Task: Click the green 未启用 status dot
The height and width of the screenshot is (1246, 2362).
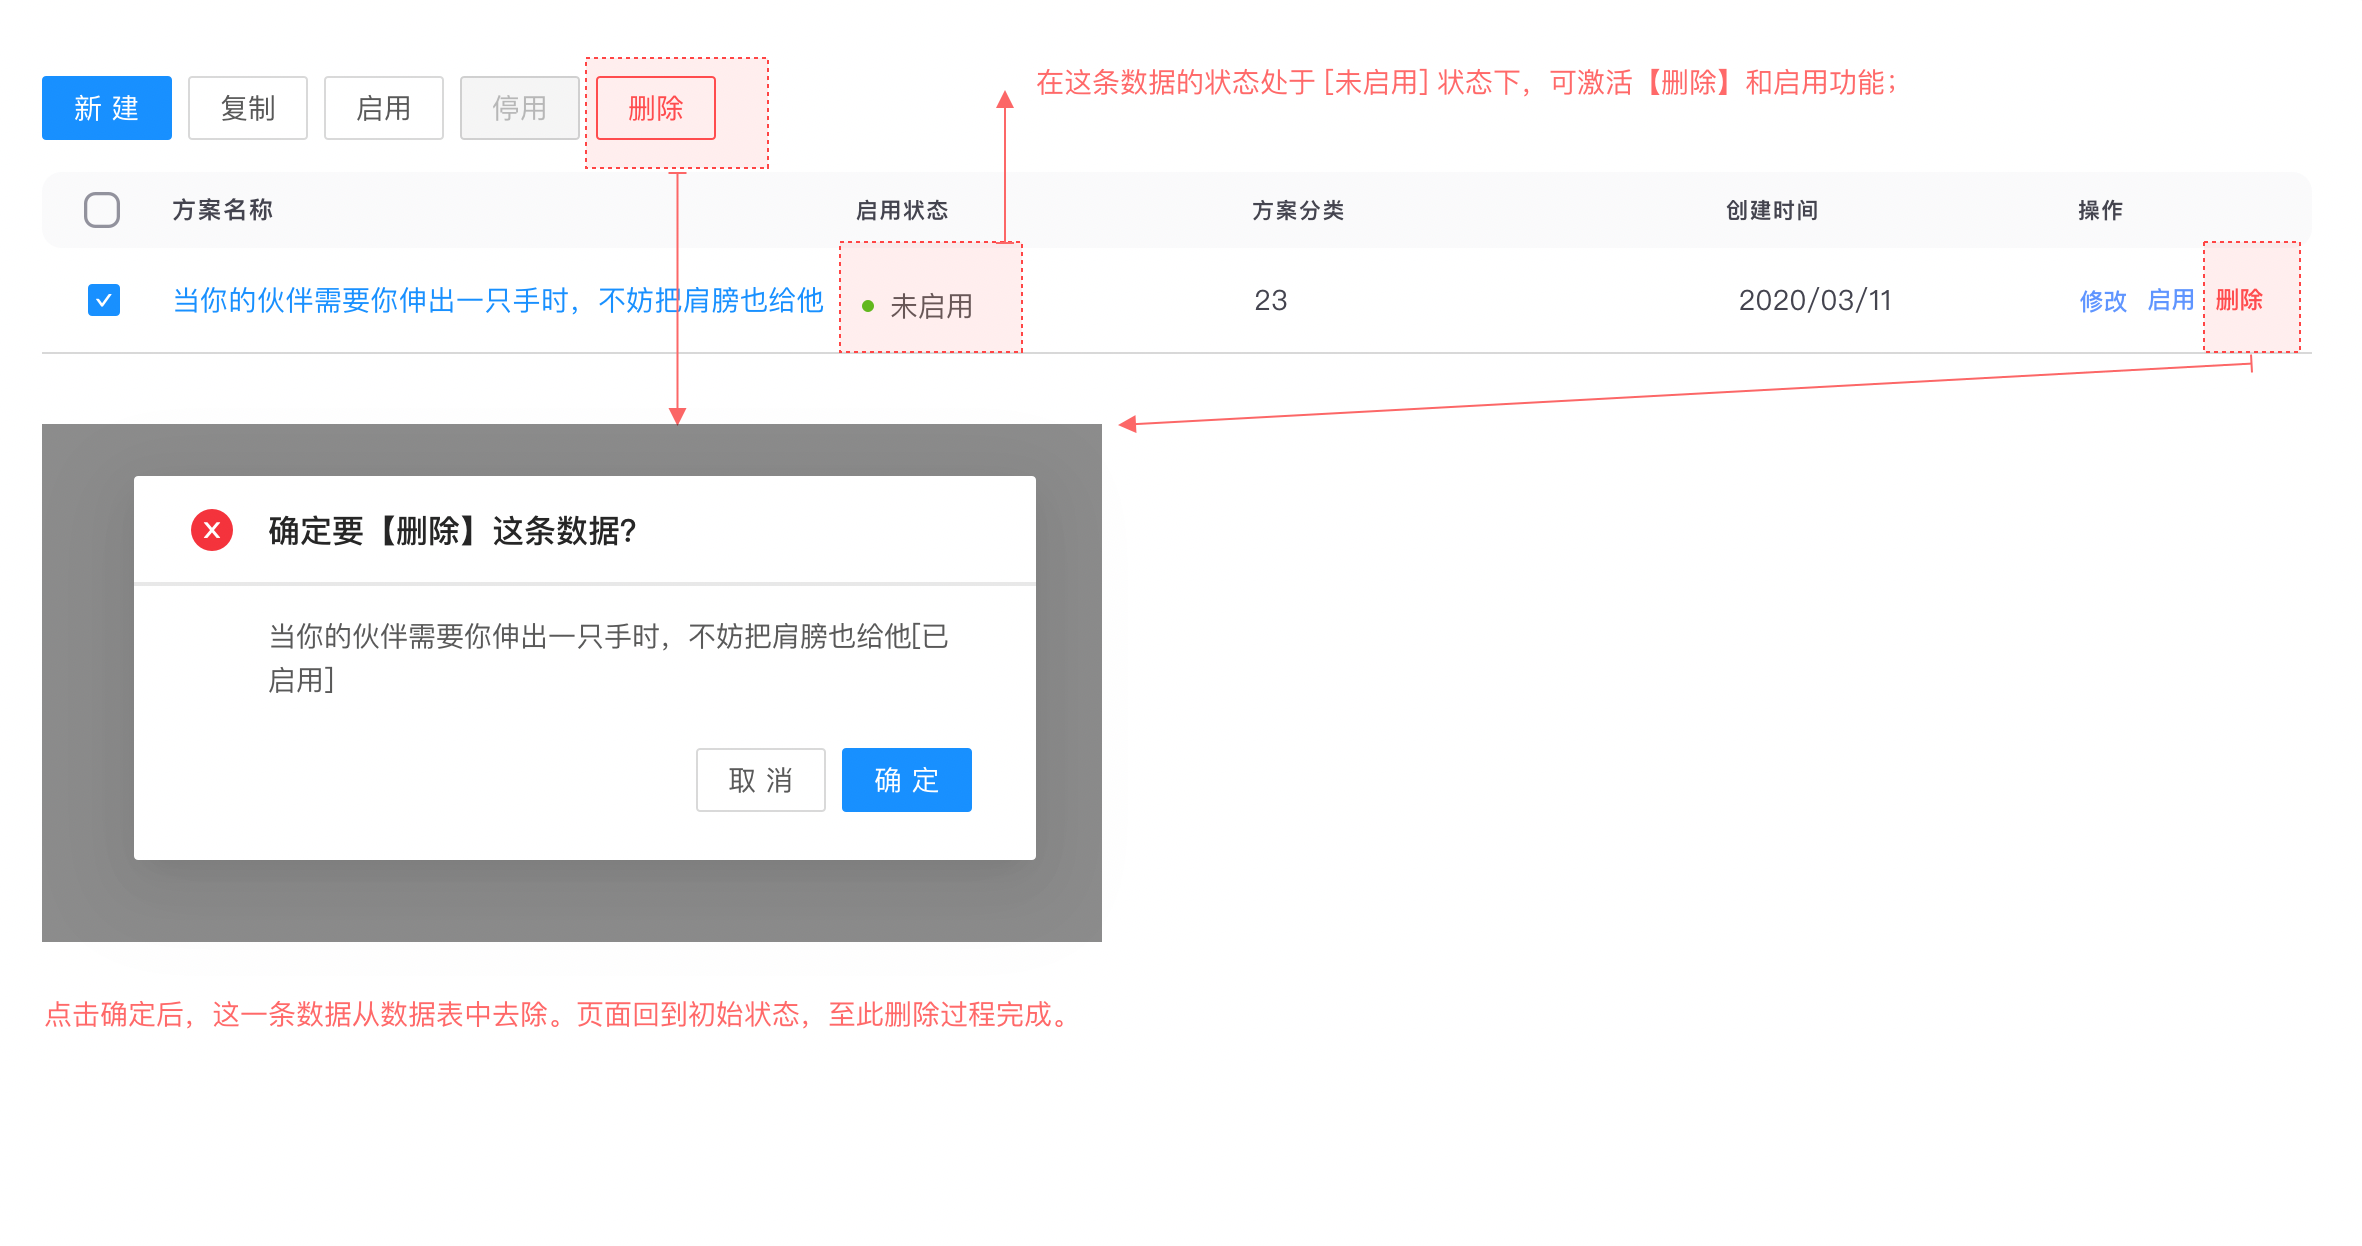Action: (868, 306)
